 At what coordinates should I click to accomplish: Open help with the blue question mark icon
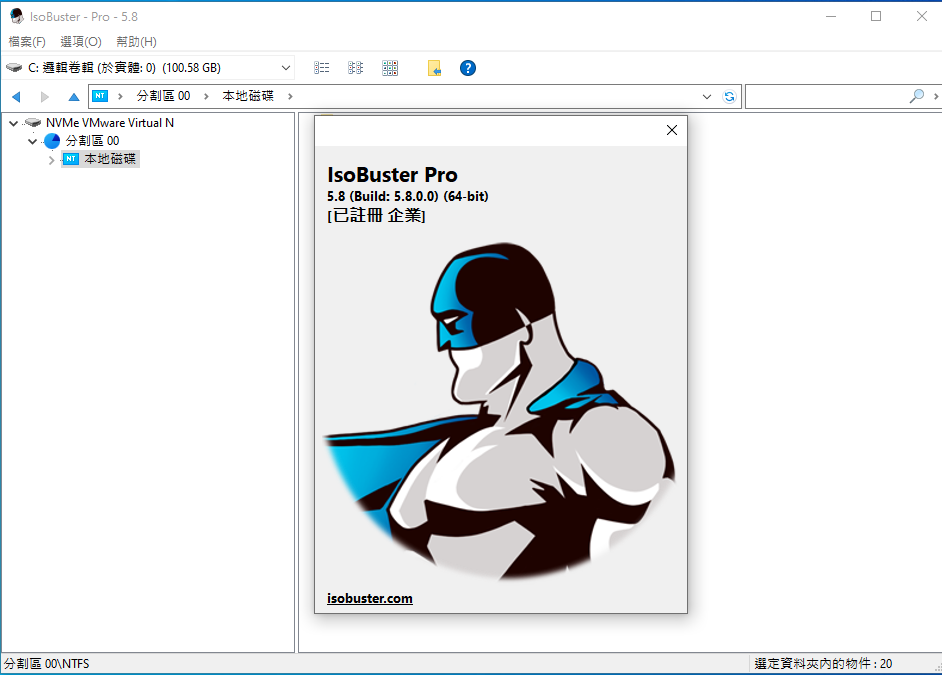click(x=467, y=68)
